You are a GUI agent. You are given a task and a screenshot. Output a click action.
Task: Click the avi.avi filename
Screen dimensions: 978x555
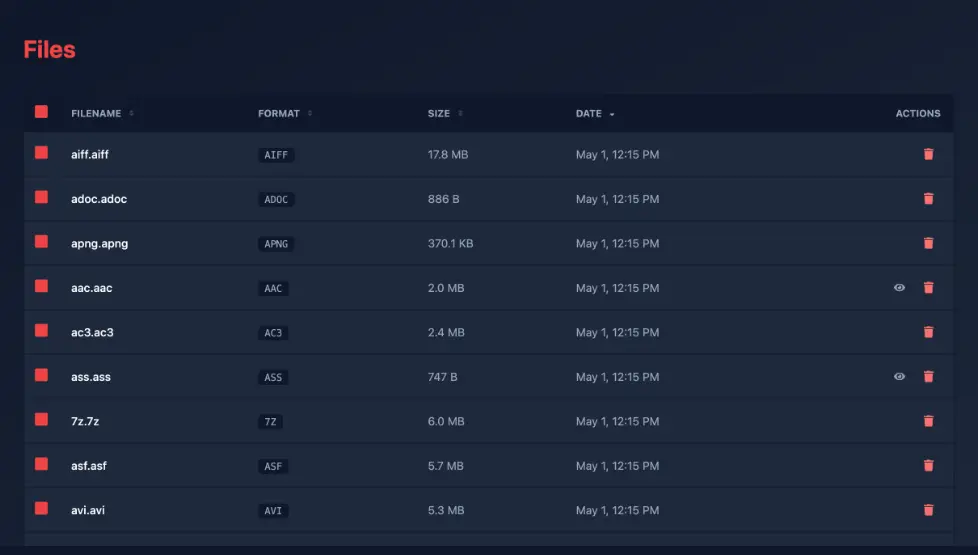pos(87,510)
